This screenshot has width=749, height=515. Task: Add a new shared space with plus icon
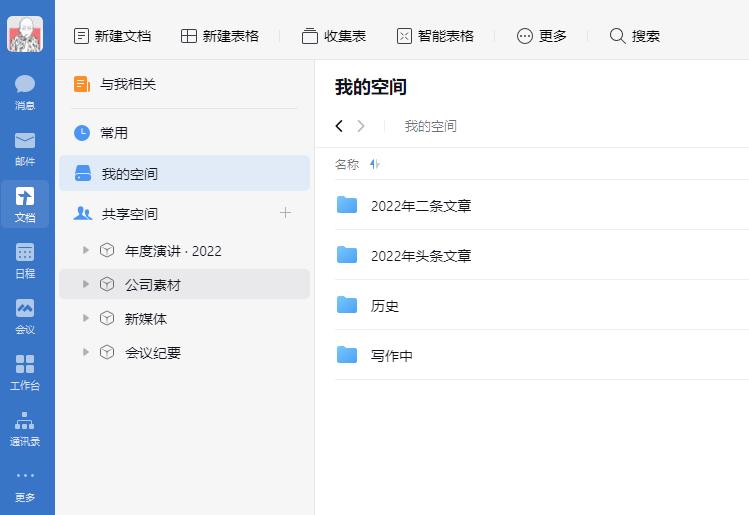coord(285,213)
